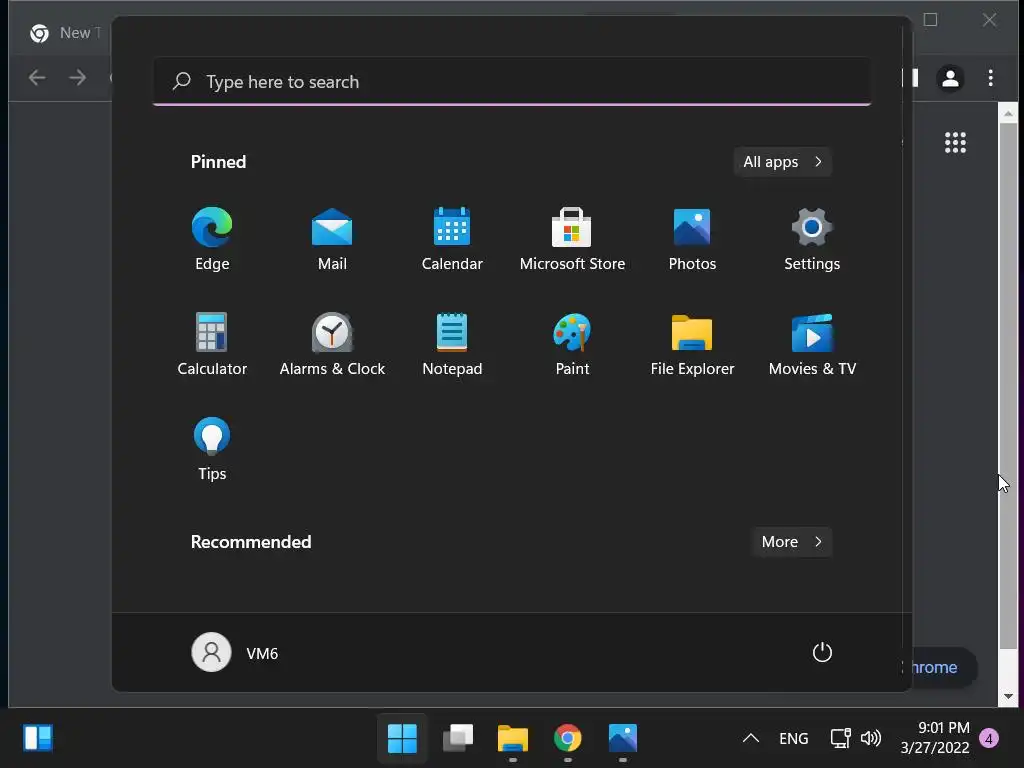Open File Explorer from pinned apps
1024x768 pixels.
tap(692, 344)
